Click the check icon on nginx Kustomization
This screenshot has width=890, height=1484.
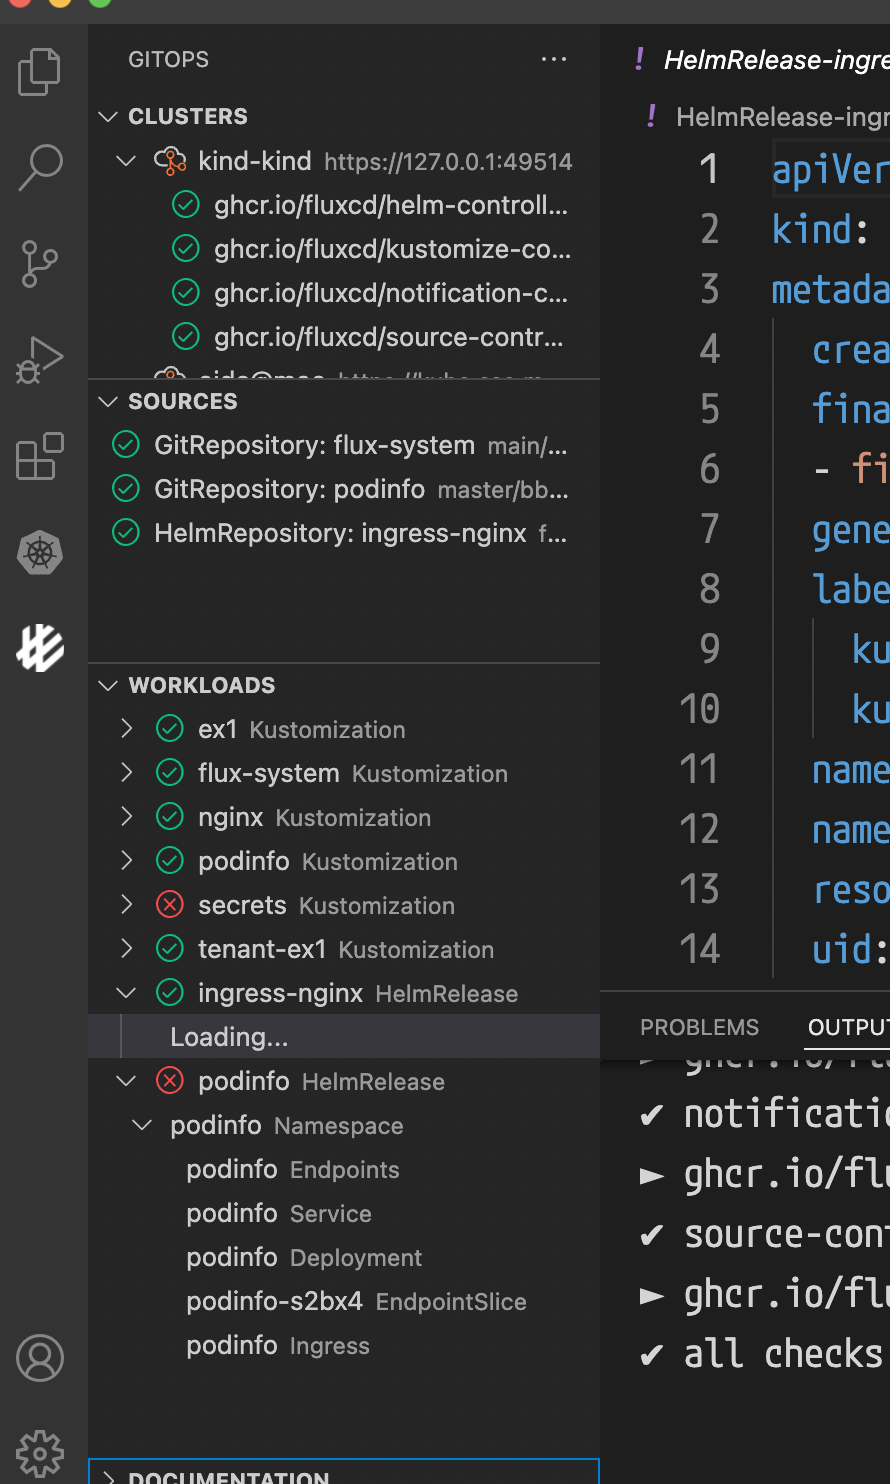pos(170,816)
